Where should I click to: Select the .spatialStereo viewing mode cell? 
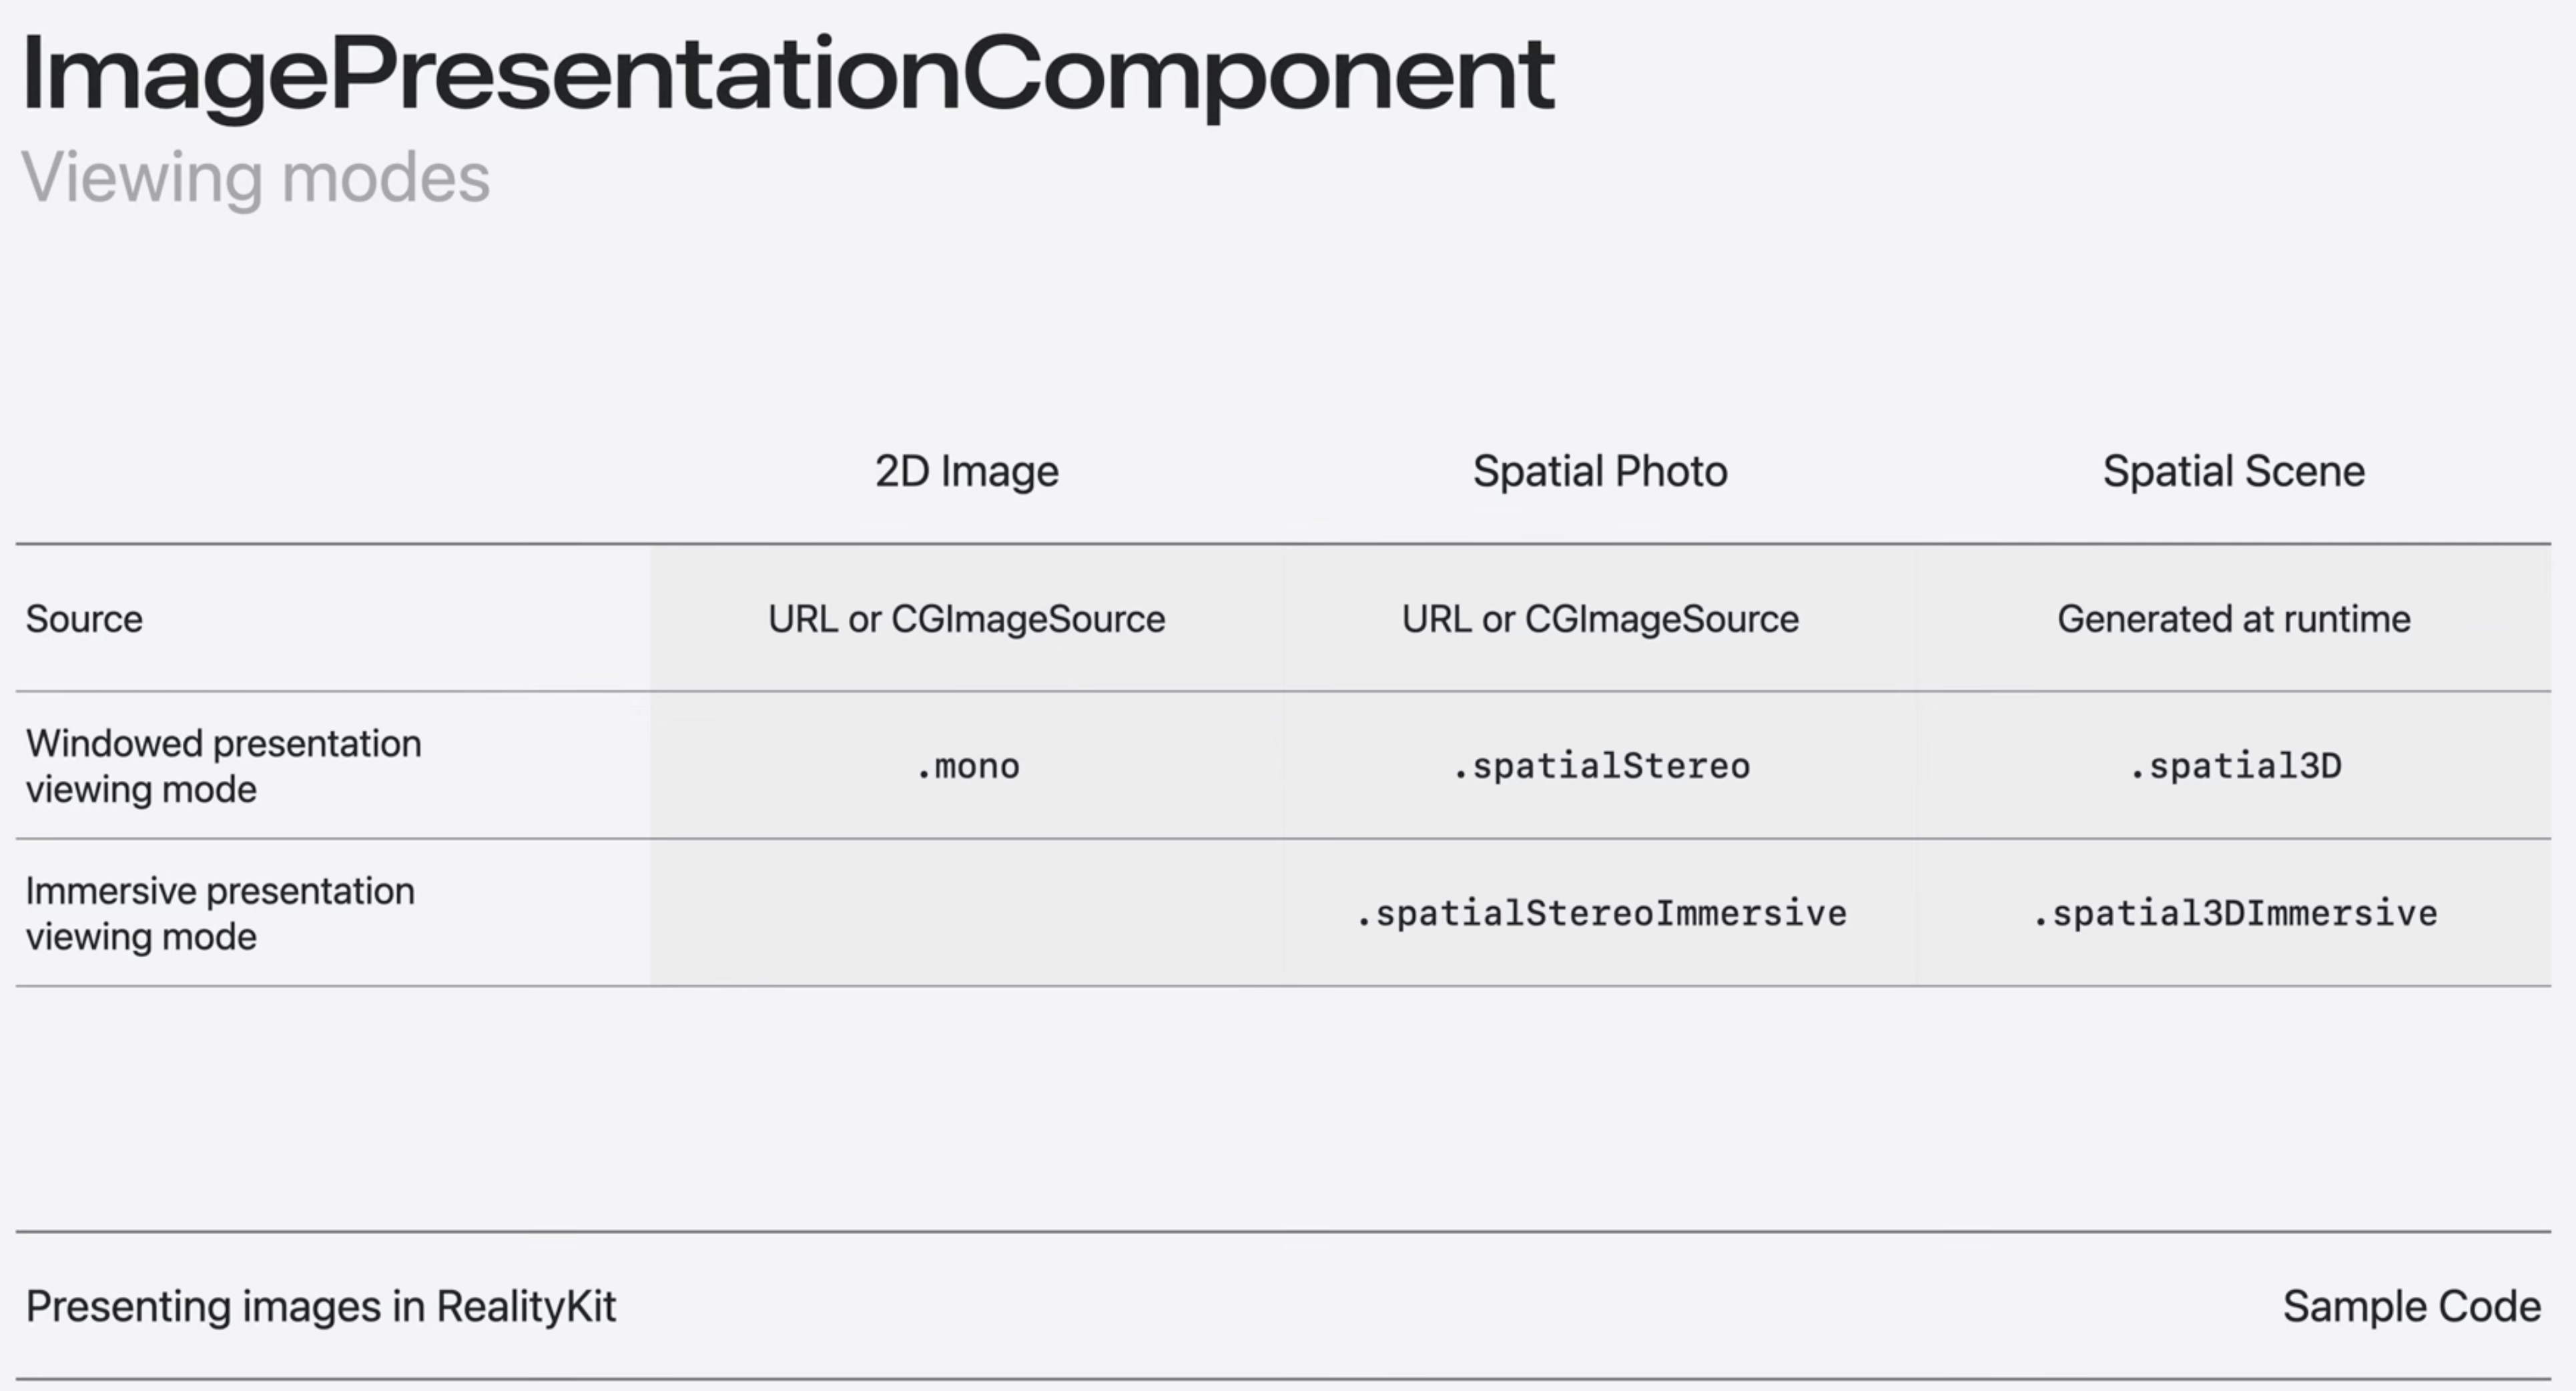click(x=1600, y=766)
